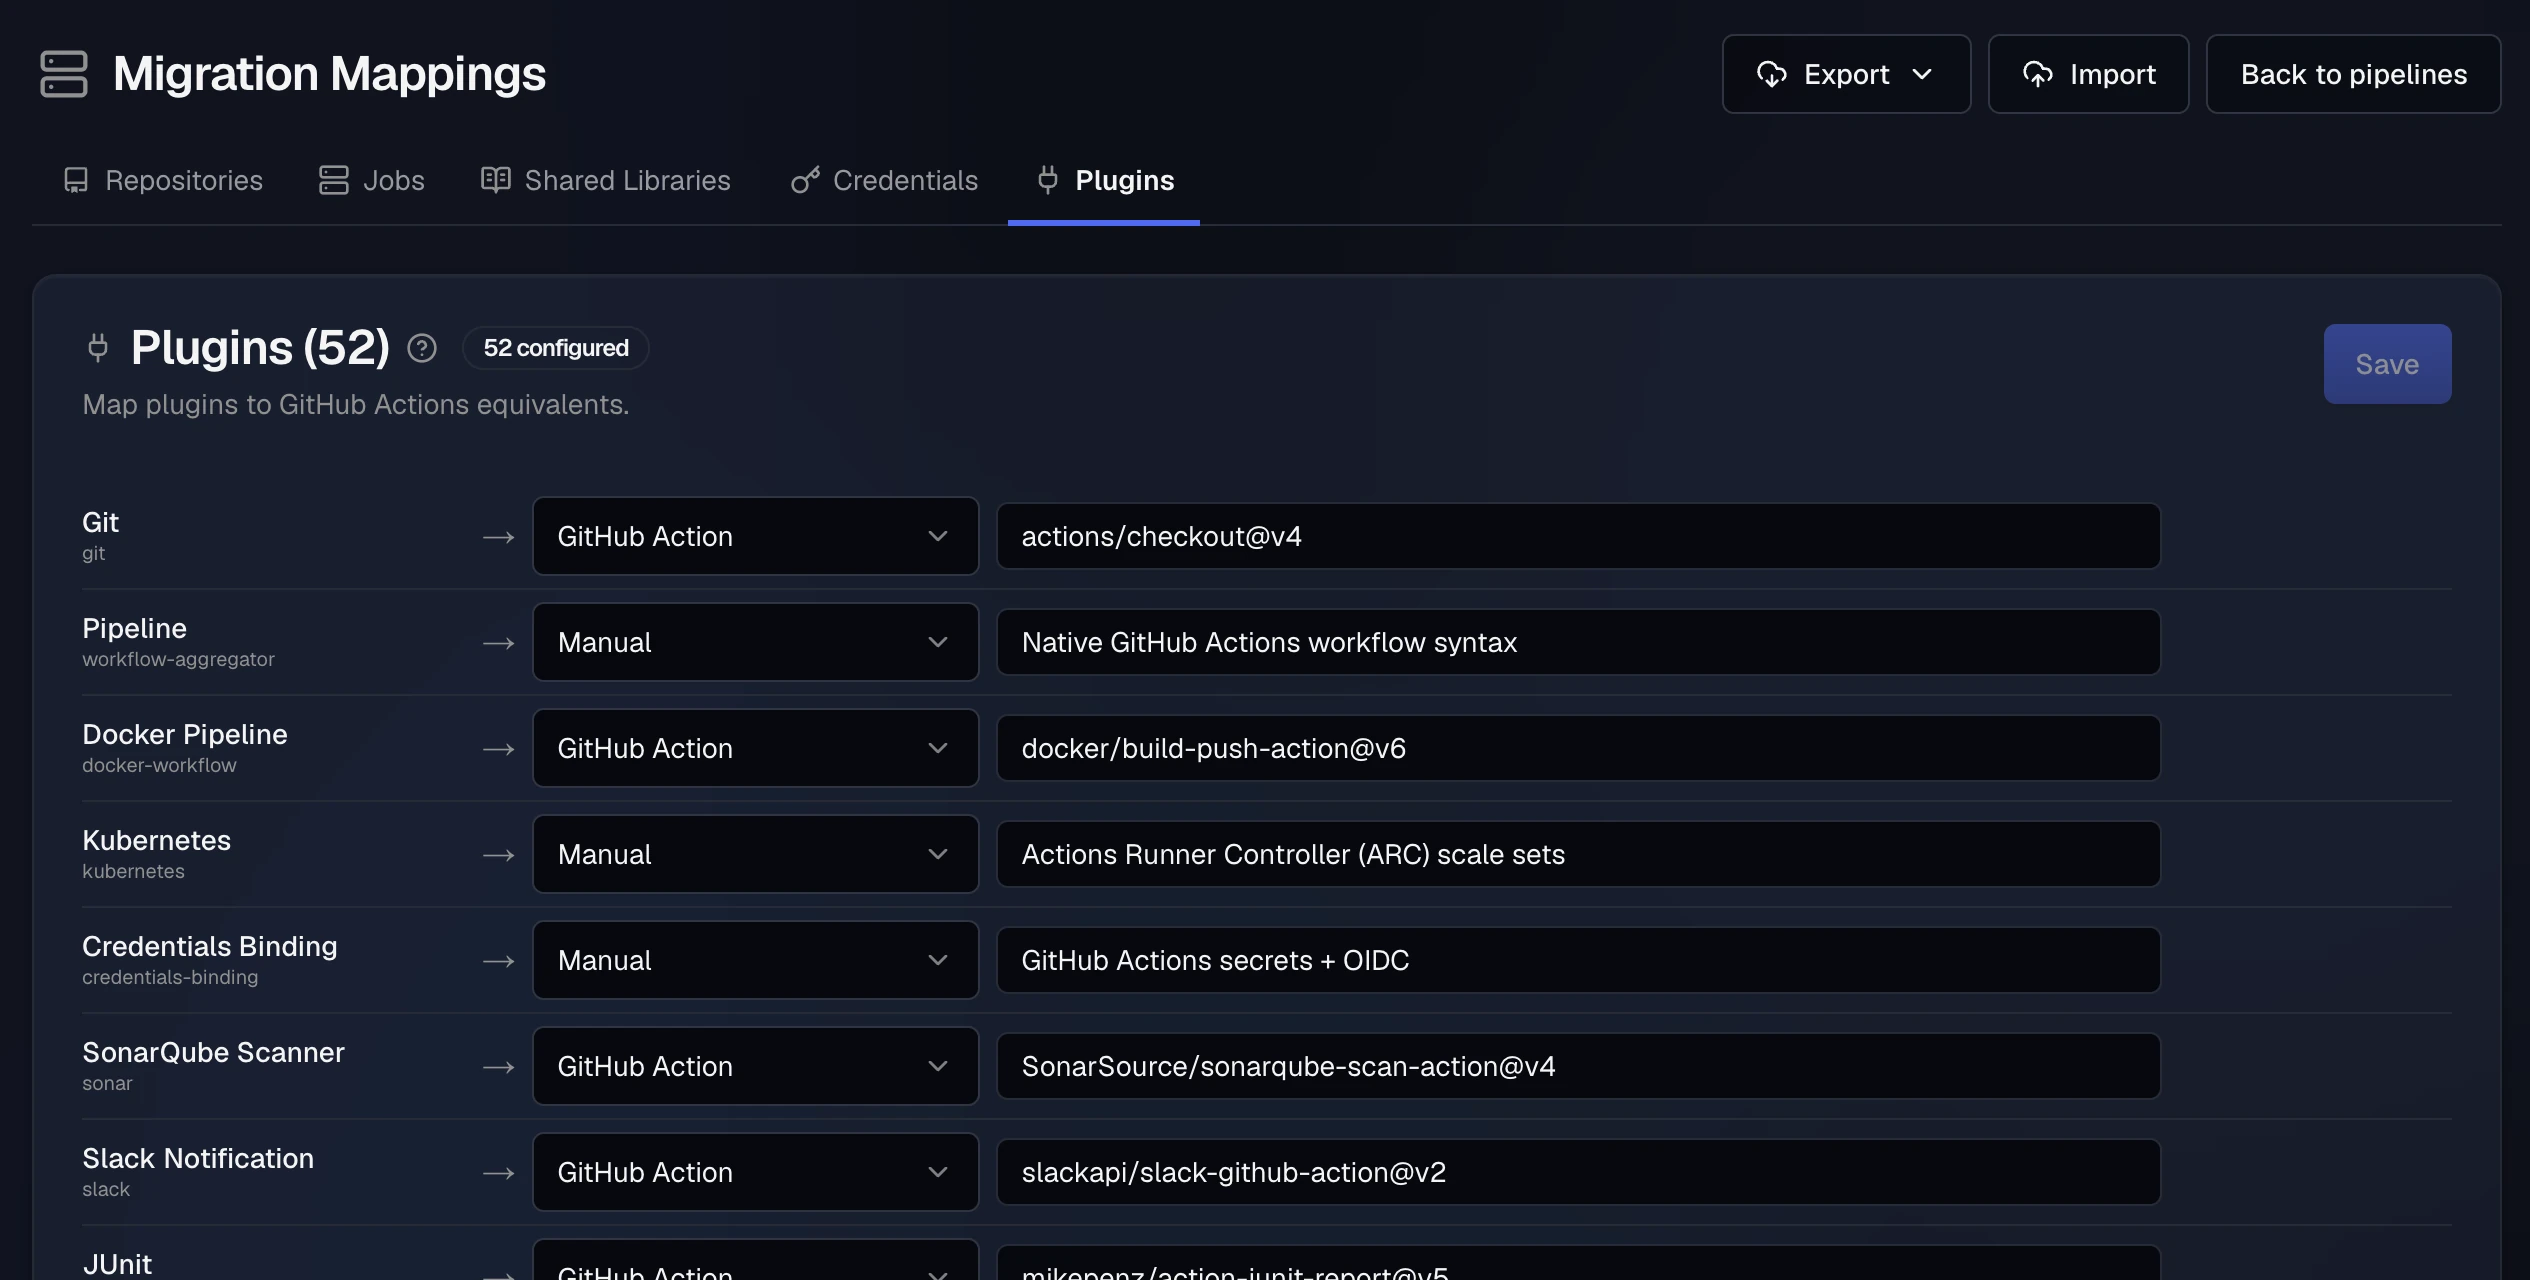
Task: Open the mapping type dropdown for Kubernetes
Action: click(755, 854)
